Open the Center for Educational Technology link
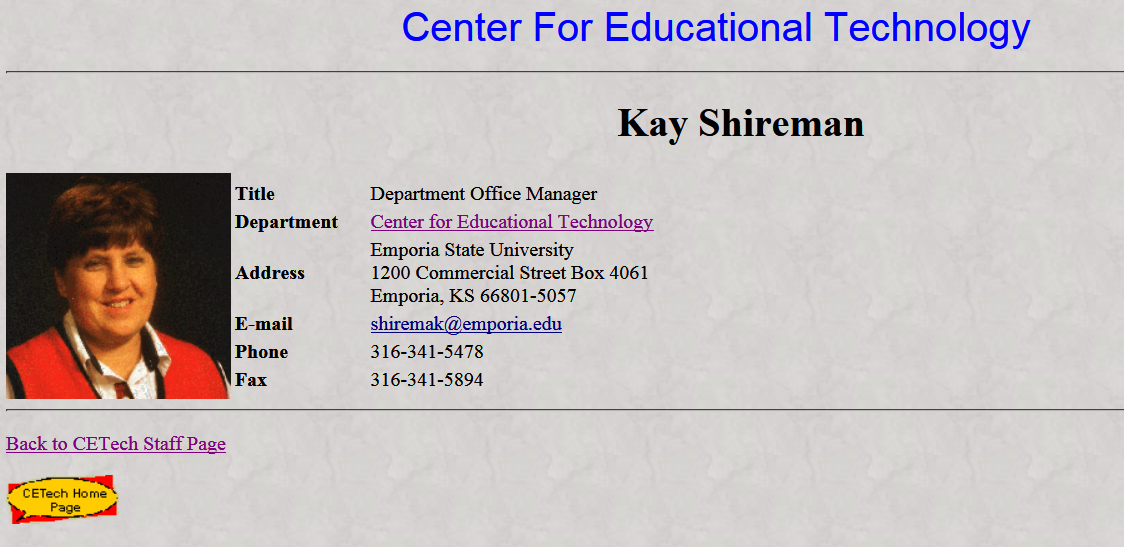The height and width of the screenshot is (547, 1124). pyautogui.click(x=512, y=222)
